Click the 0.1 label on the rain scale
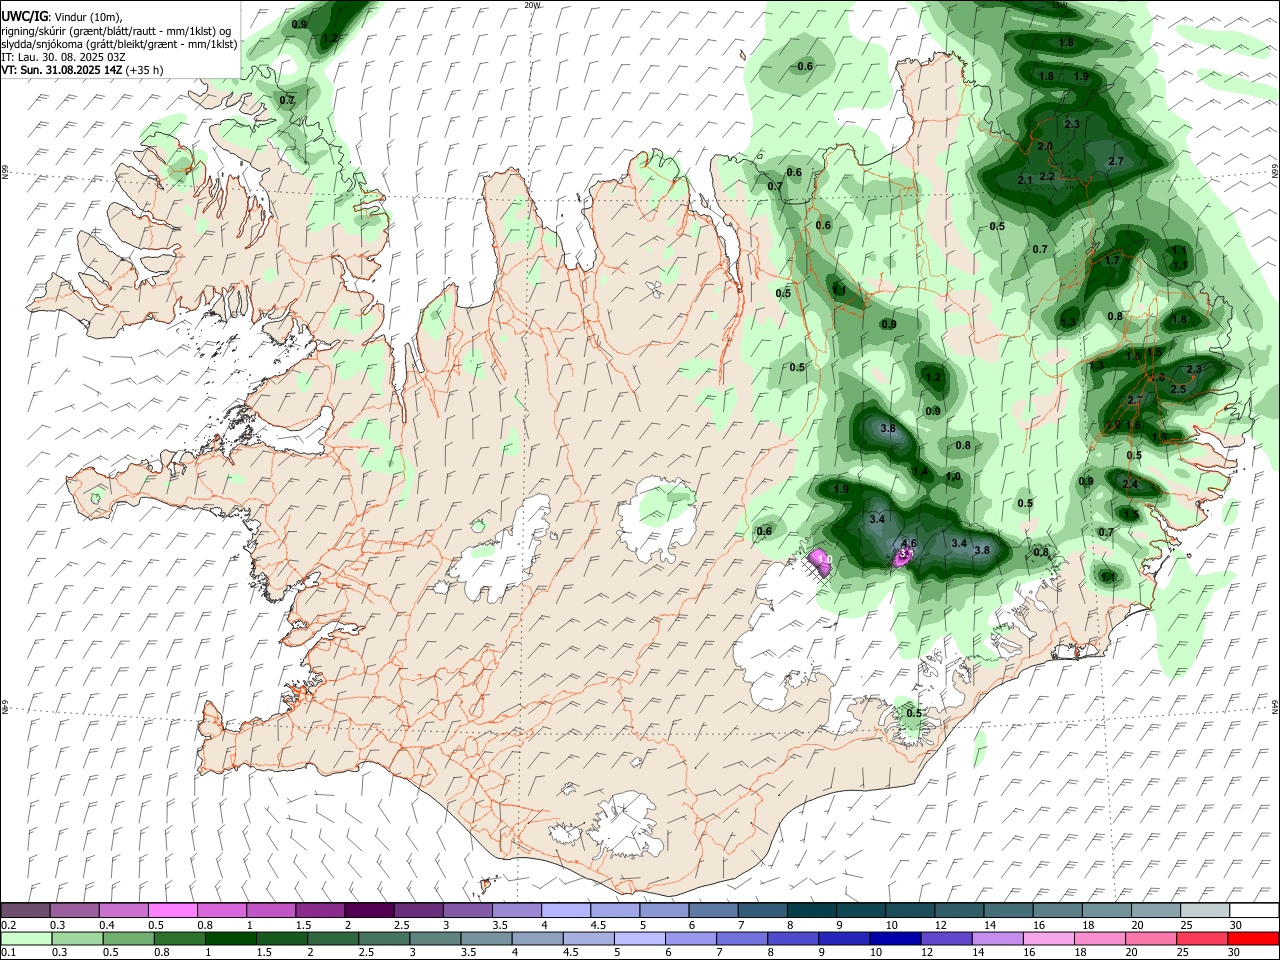The height and width of the screenshot is (960, 1280). [8, 953]
